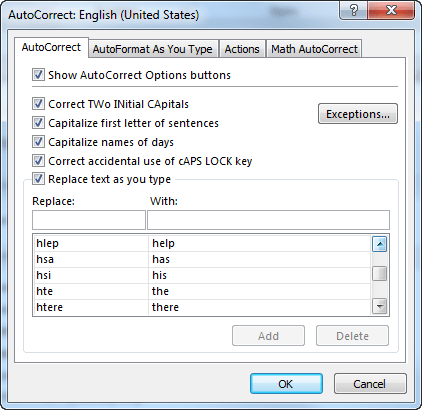
Task: Toggle Correct accidental use of cAPS LOCK key
Action: click(38, 161)
